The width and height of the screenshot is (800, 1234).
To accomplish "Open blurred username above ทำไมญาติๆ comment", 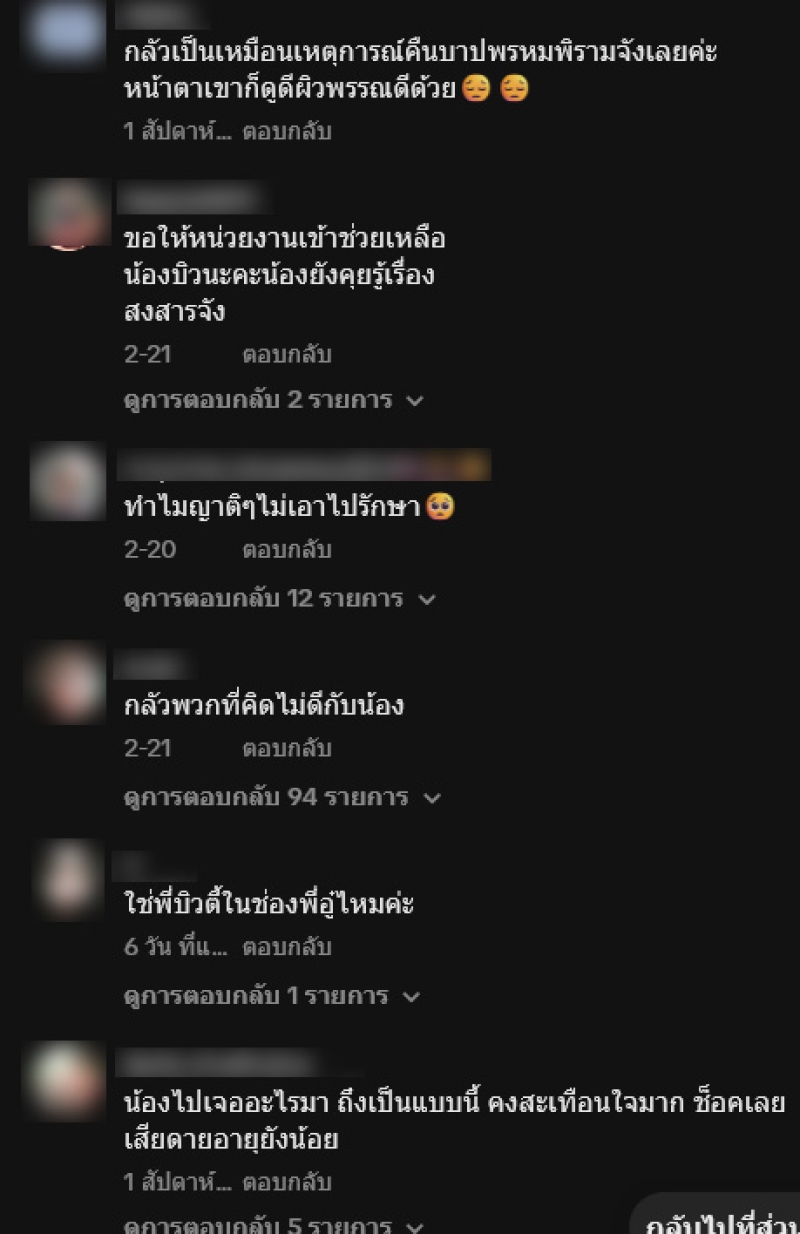I will (x=304, y=466).
